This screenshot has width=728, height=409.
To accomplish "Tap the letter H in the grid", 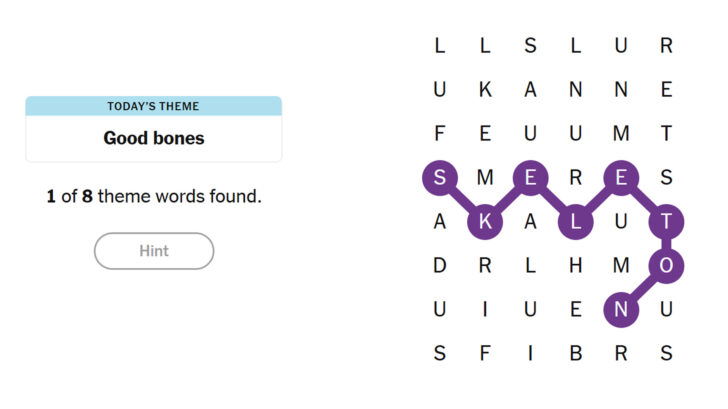I will point(575,266).
